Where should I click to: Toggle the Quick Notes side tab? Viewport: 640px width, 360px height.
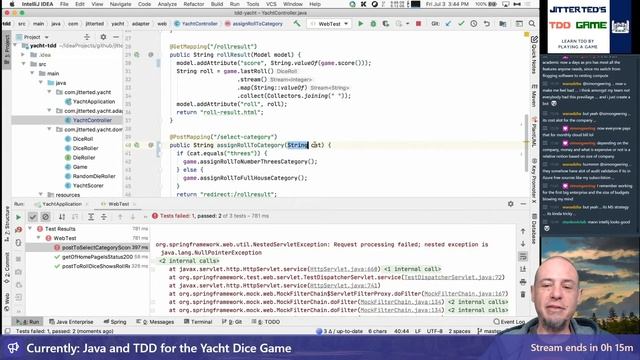click(x=534, y=55)
